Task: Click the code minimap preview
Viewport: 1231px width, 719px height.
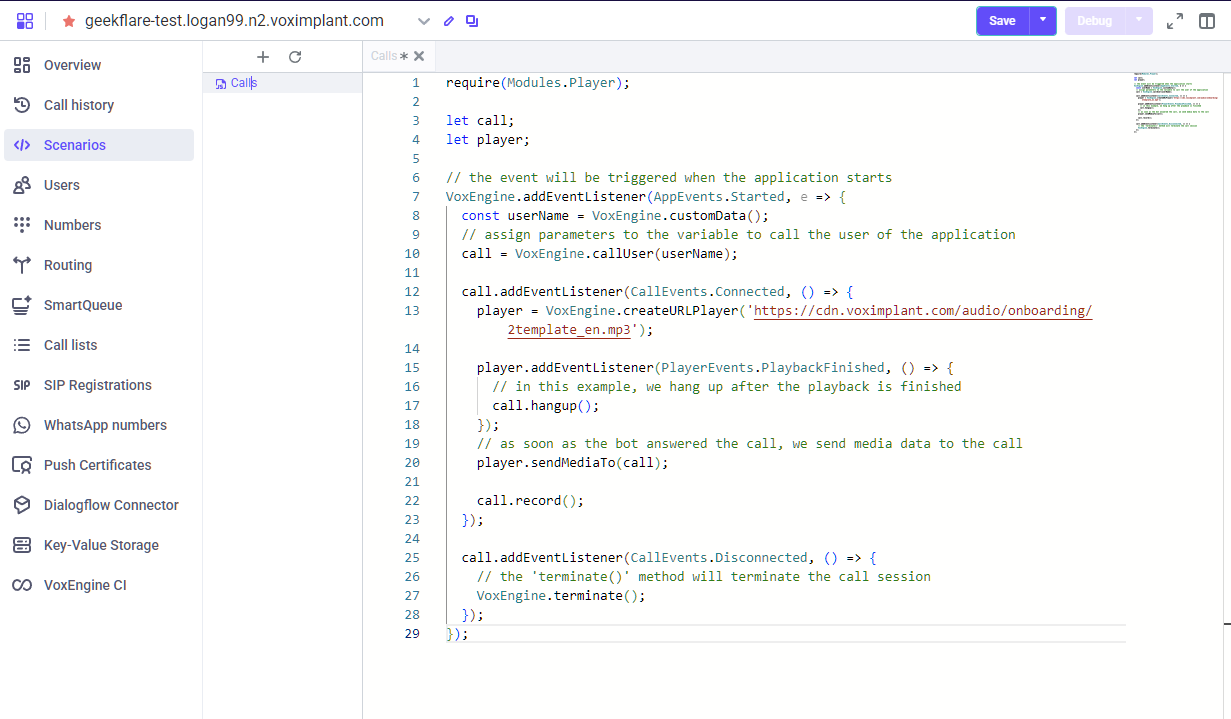Action: 1166,103
